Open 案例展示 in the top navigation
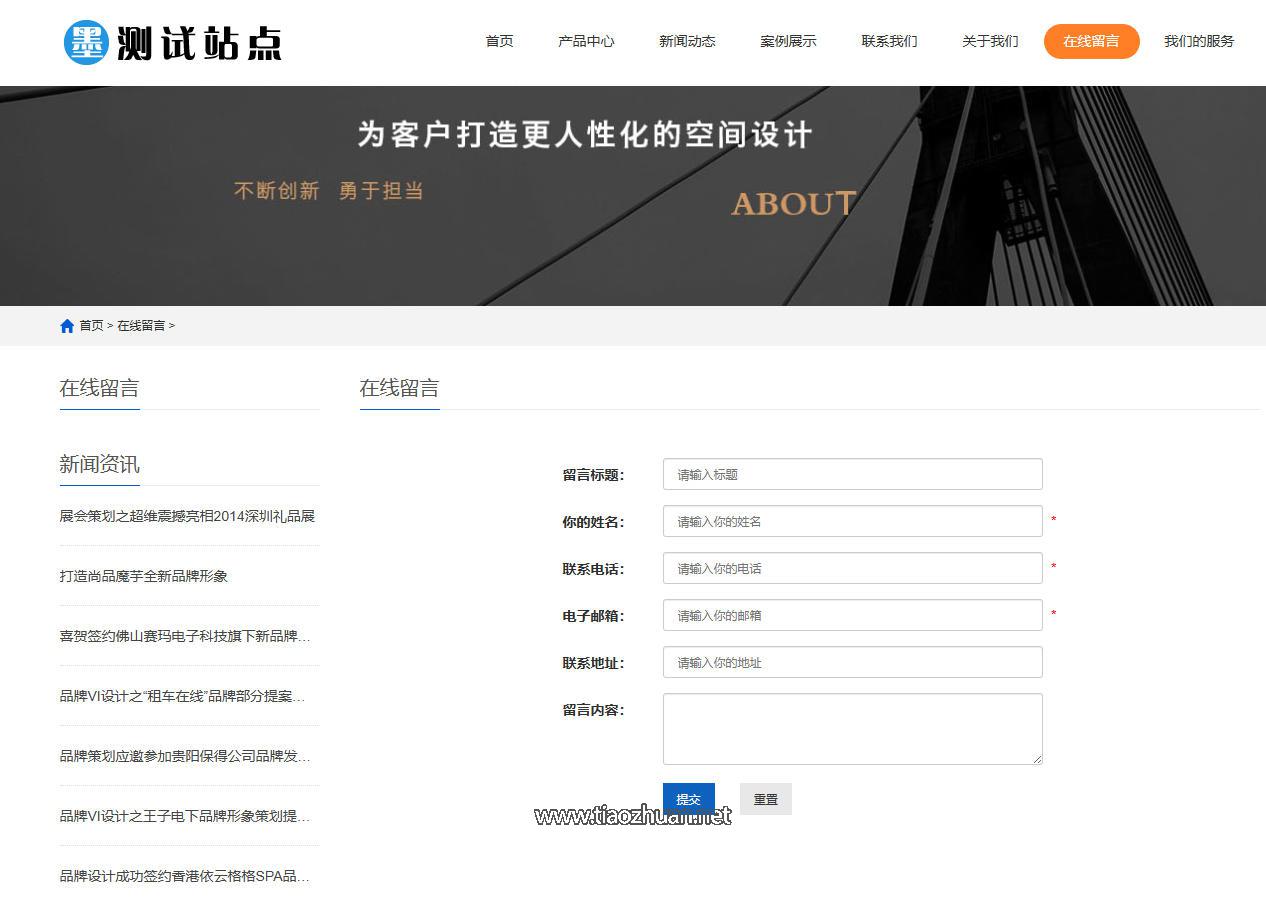1266x898 pixels. pos(788,41)
